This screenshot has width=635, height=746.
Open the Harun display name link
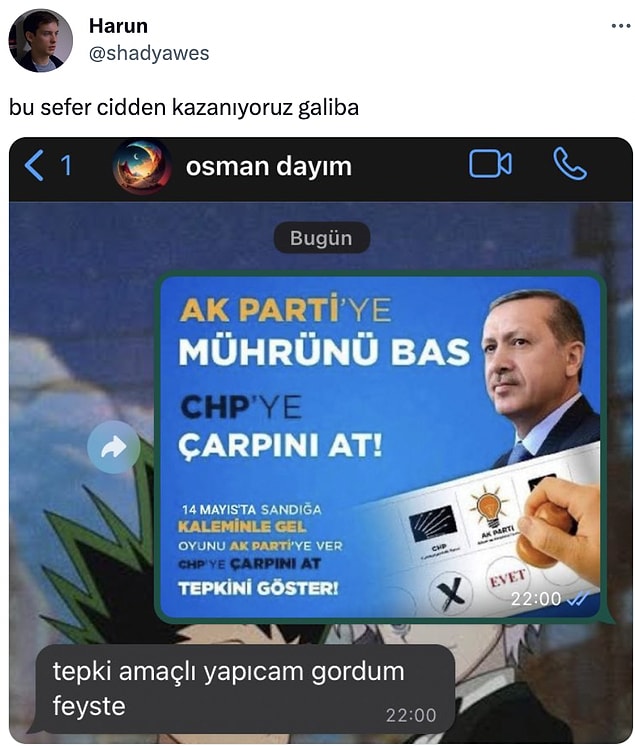tap(118, 26)
